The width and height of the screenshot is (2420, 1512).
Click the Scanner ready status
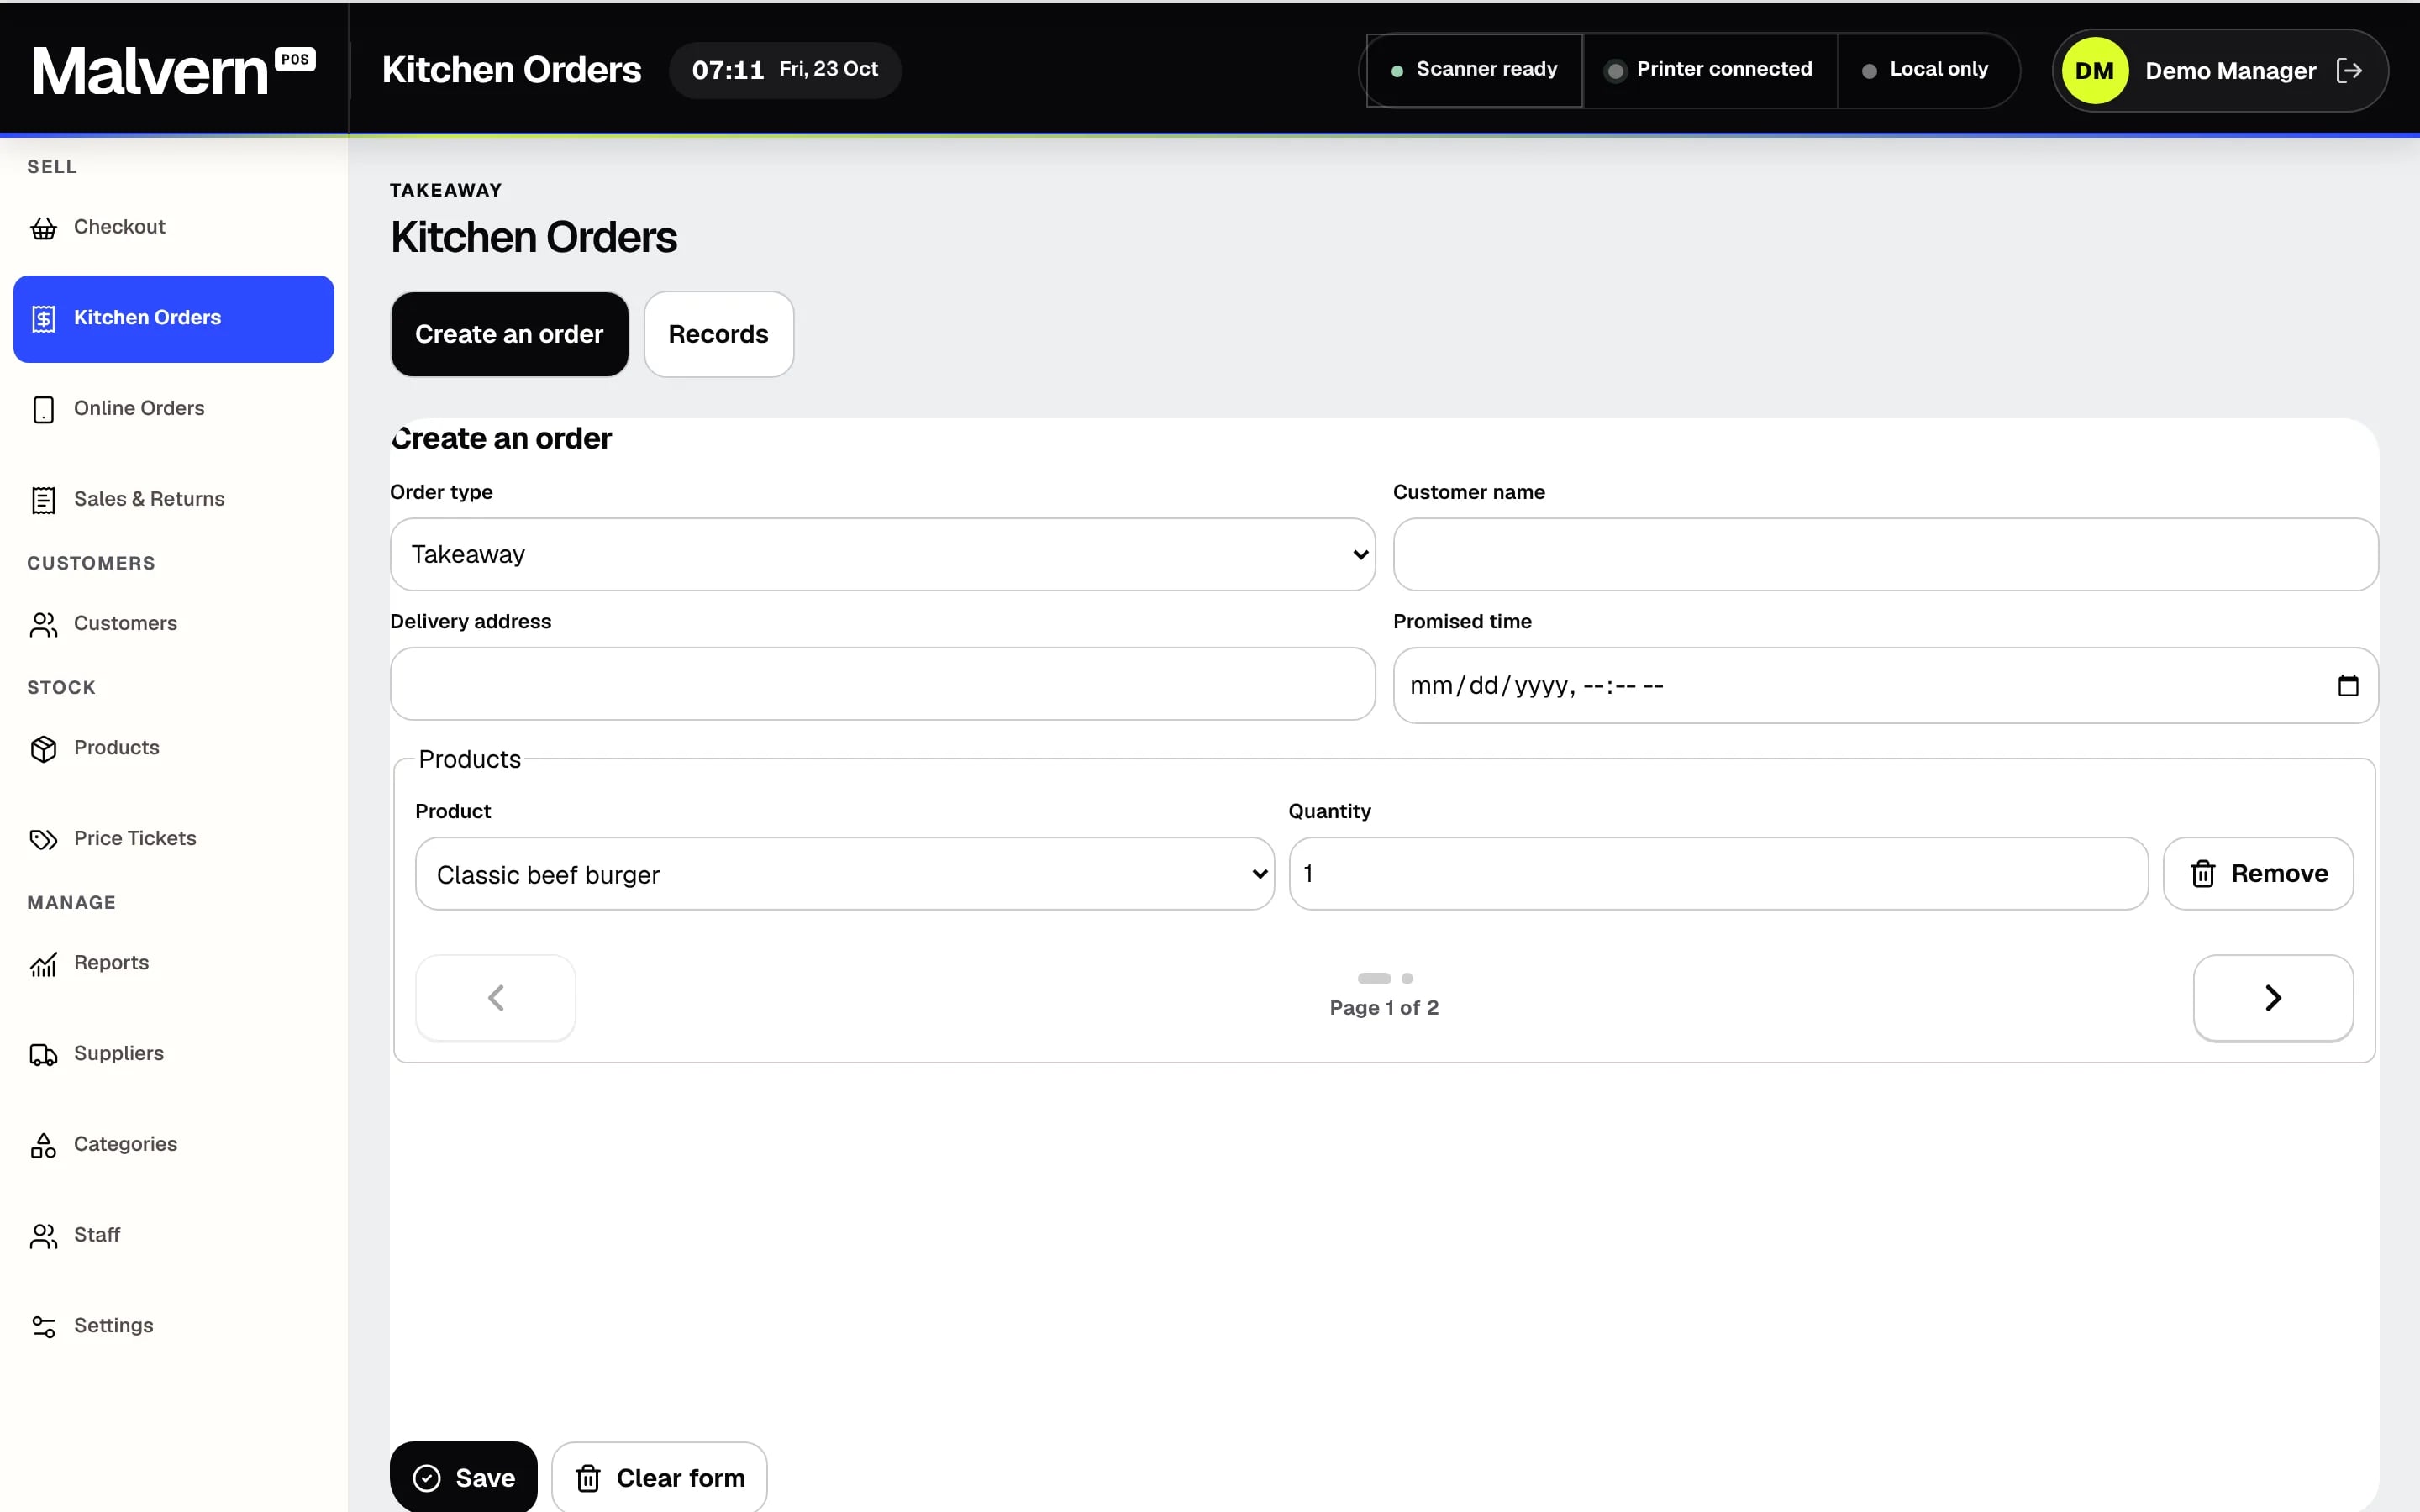(x=1474, y=70)
